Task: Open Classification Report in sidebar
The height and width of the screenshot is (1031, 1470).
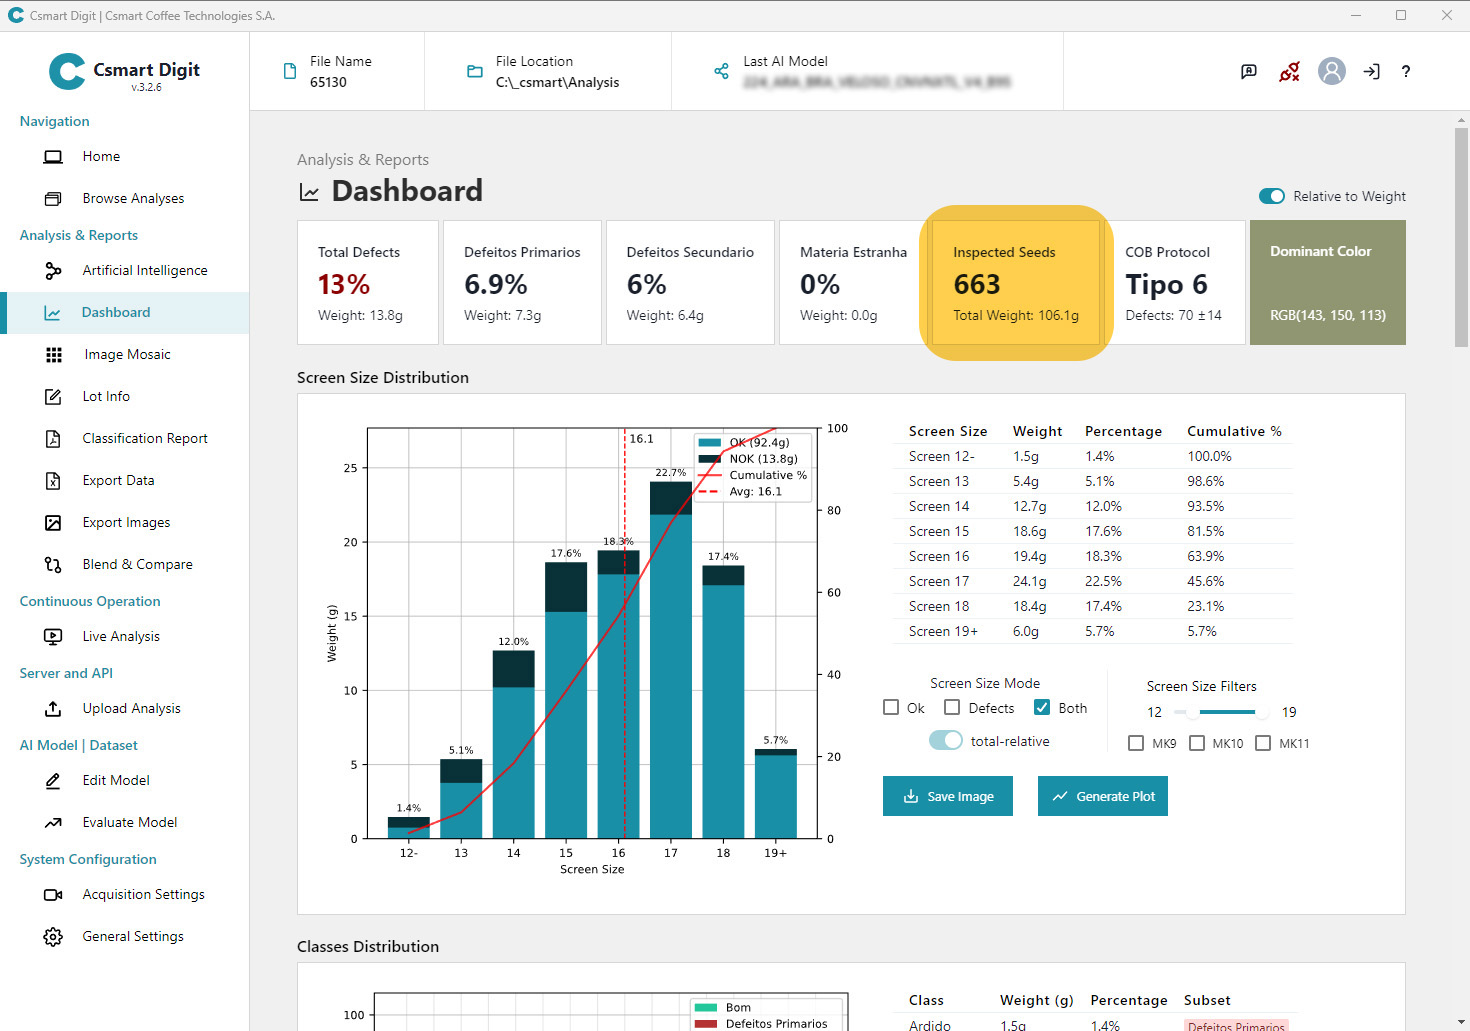Action: [x=144, y=438]
